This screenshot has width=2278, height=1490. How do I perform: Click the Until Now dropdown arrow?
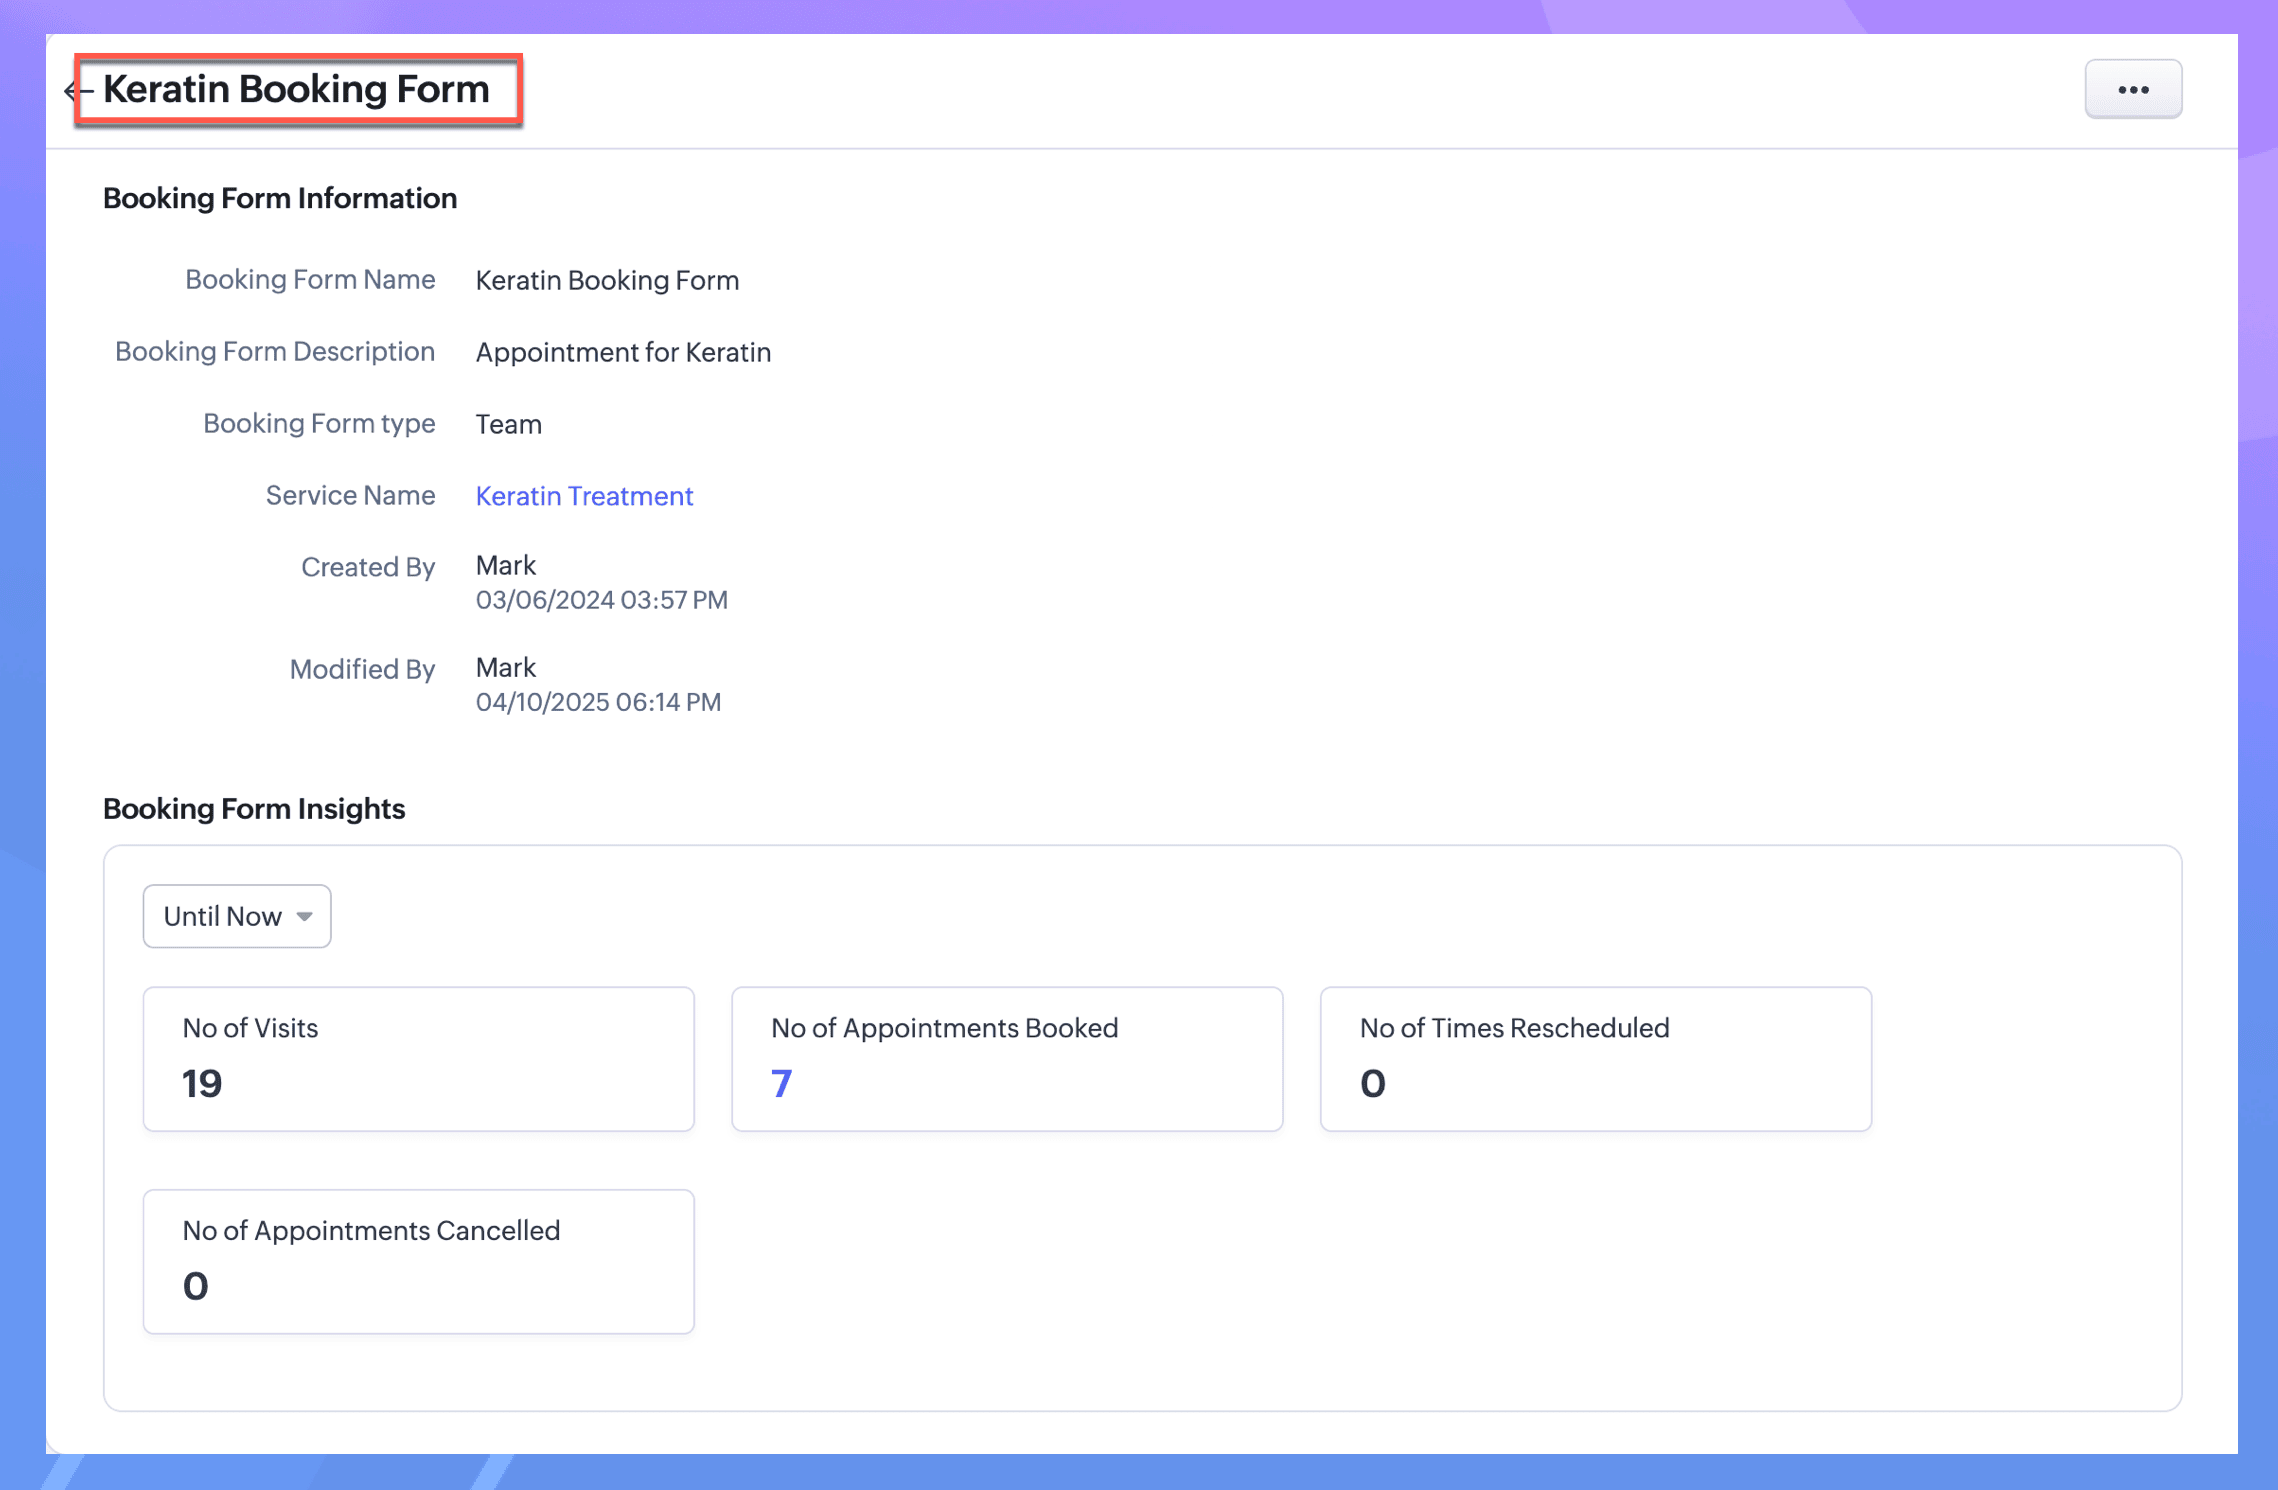point(305,916)
